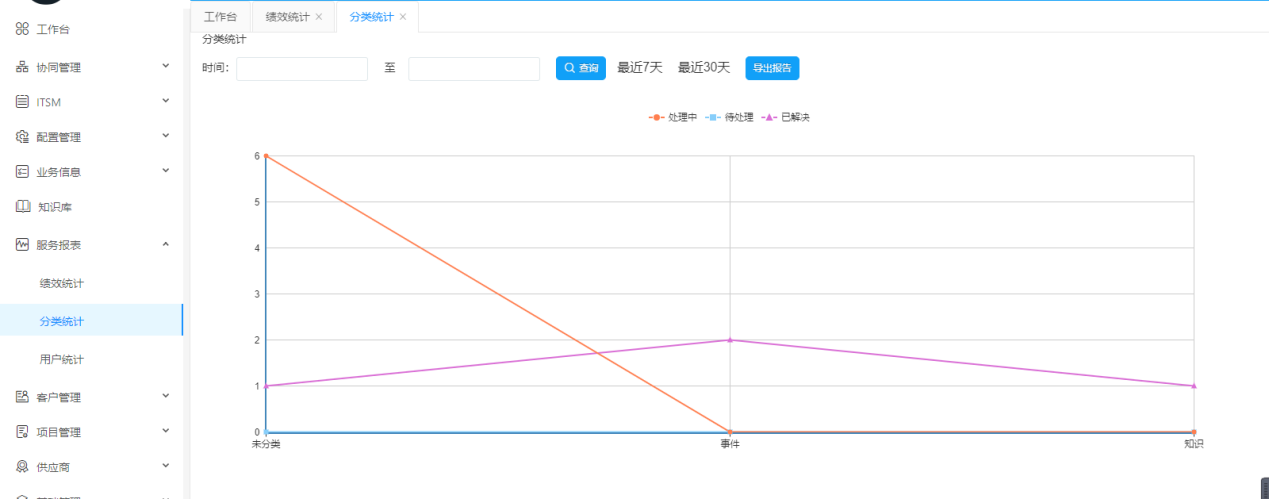The image size is (1269, 499).
Task: Collapse the 服务报表 menu chevron
Action: click(x=166, y=244)
